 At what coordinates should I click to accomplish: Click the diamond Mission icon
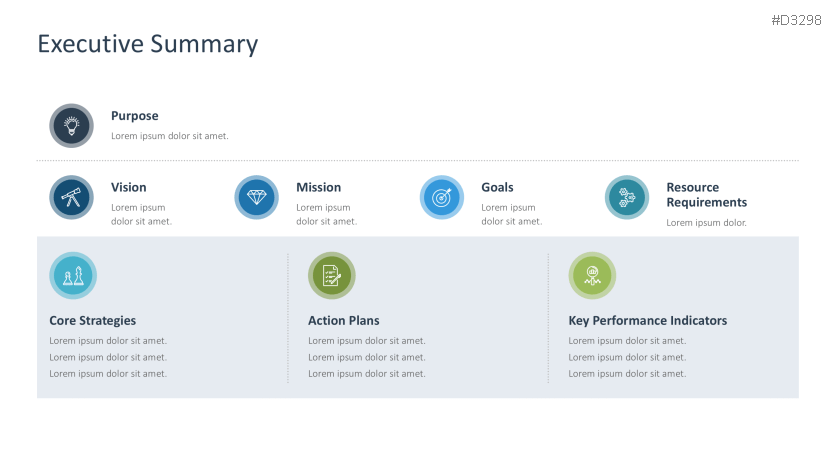coord(256,197)
